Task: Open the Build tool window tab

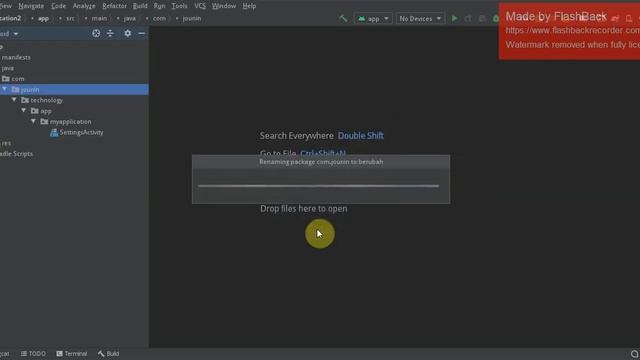Action: pyautogui.click(x=109, y=353)
